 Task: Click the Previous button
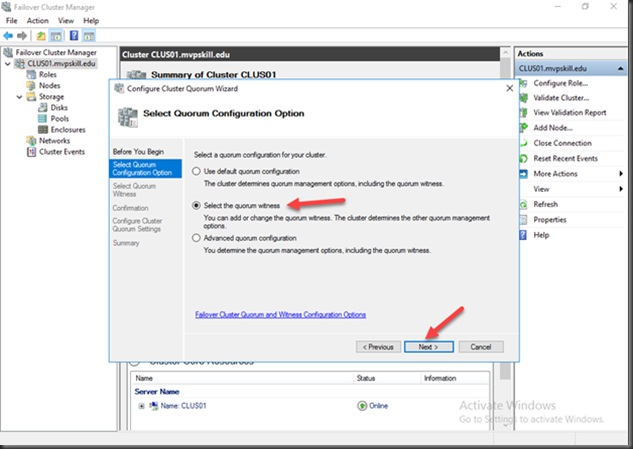(378, 347)
